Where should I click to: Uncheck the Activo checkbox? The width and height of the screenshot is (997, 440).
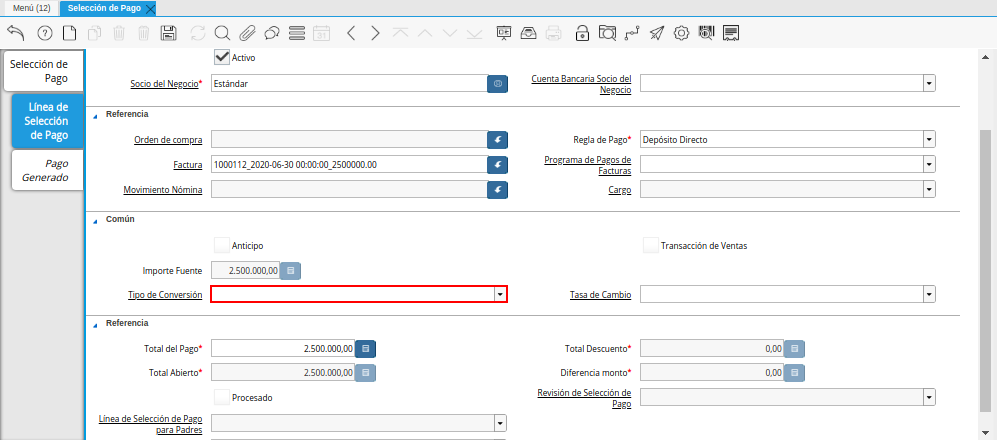pos(222,58)
